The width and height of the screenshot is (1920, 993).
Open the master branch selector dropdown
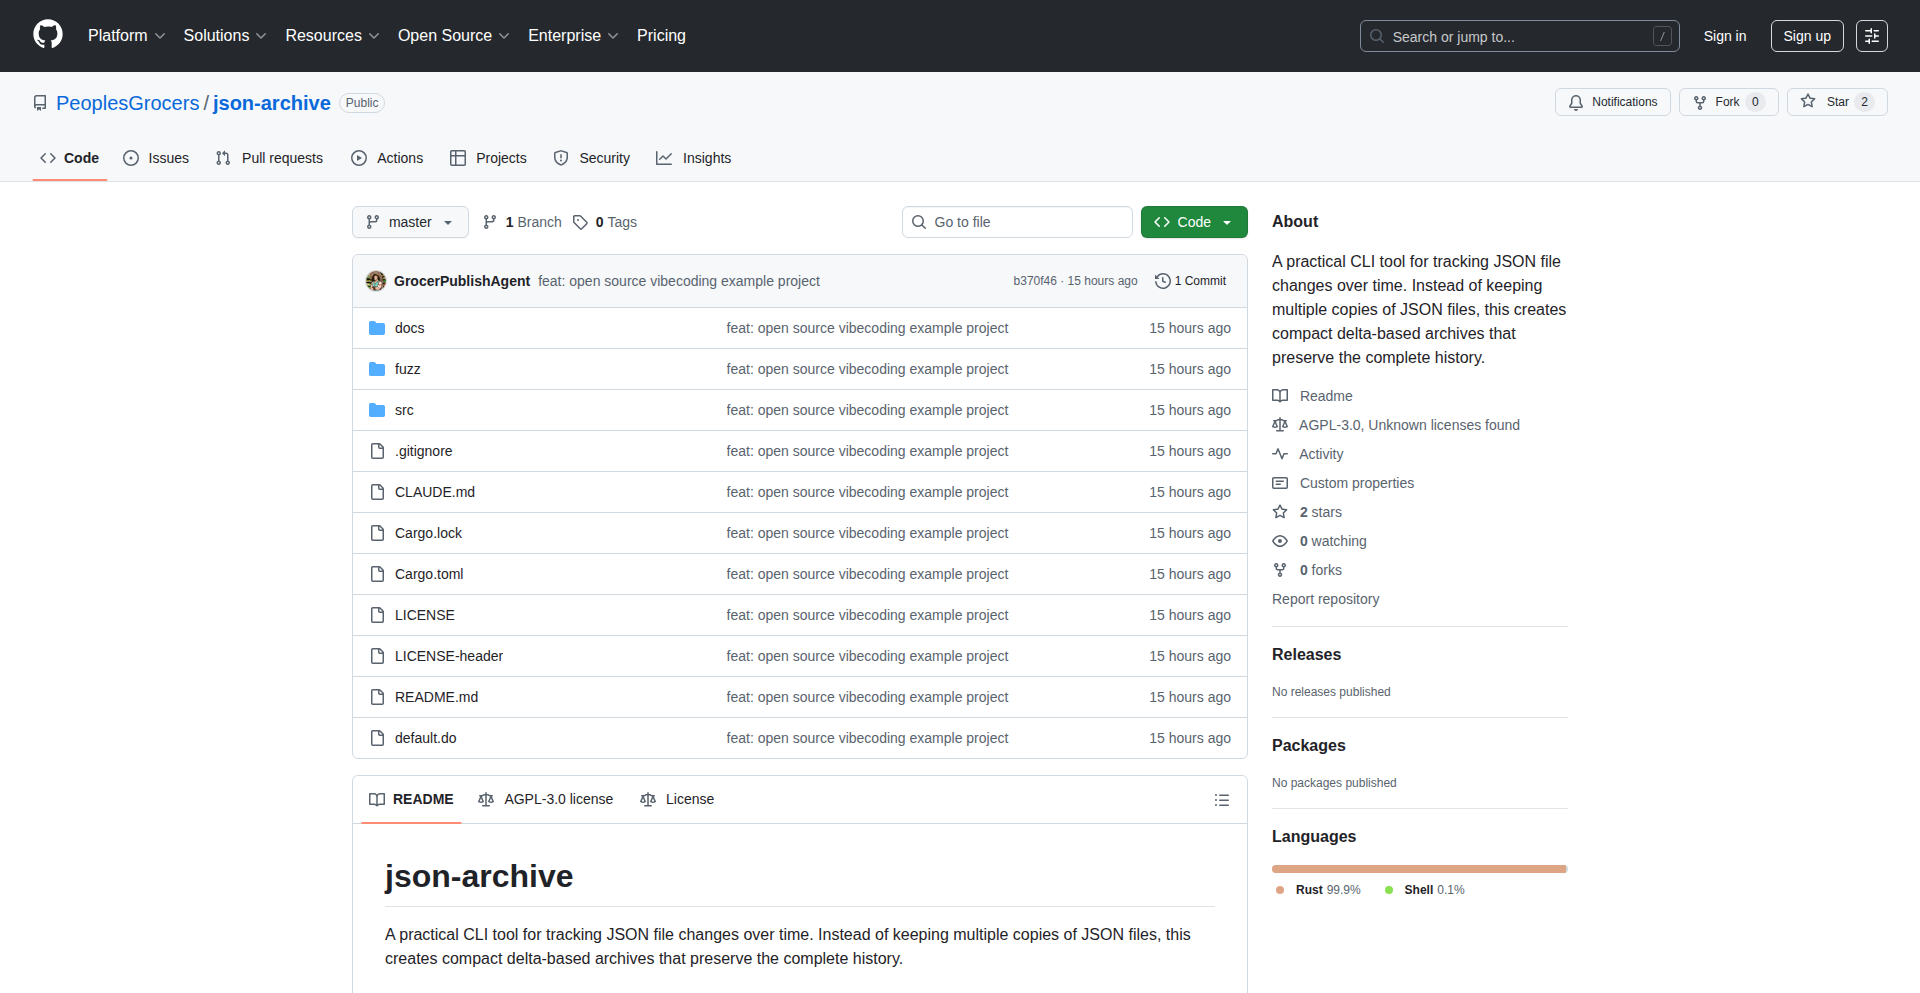click(410, 222)
